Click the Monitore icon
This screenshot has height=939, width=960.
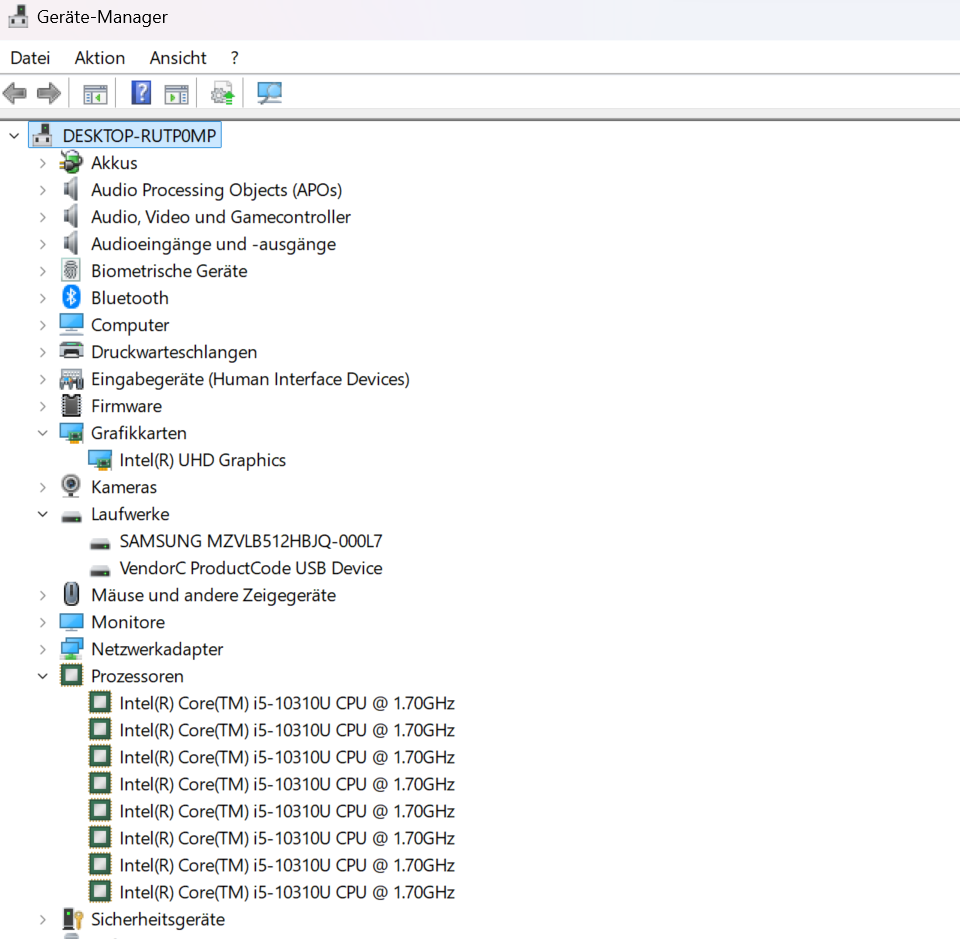(x=71, y=622)
